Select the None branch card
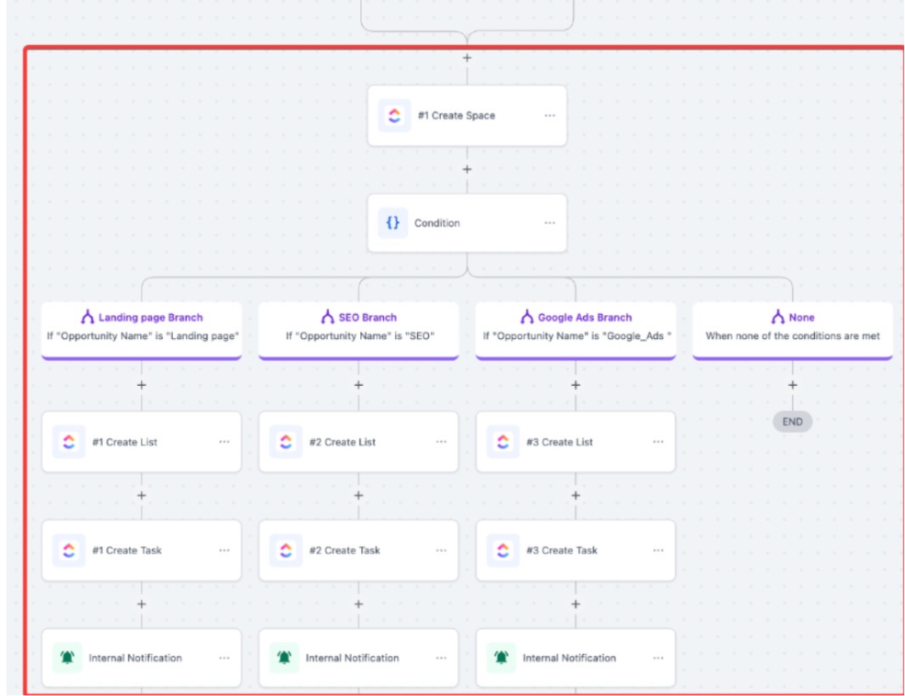This screenshot has width=905, height=696. (792, 328)
